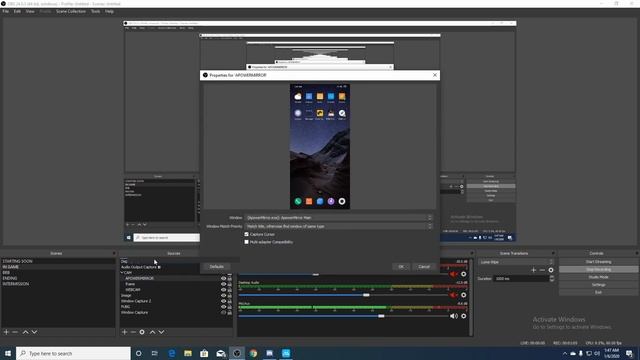The image size is (640, 360).
Task: Open Windows Start menu
Action: pyautogui.click(x=8, y=353)
